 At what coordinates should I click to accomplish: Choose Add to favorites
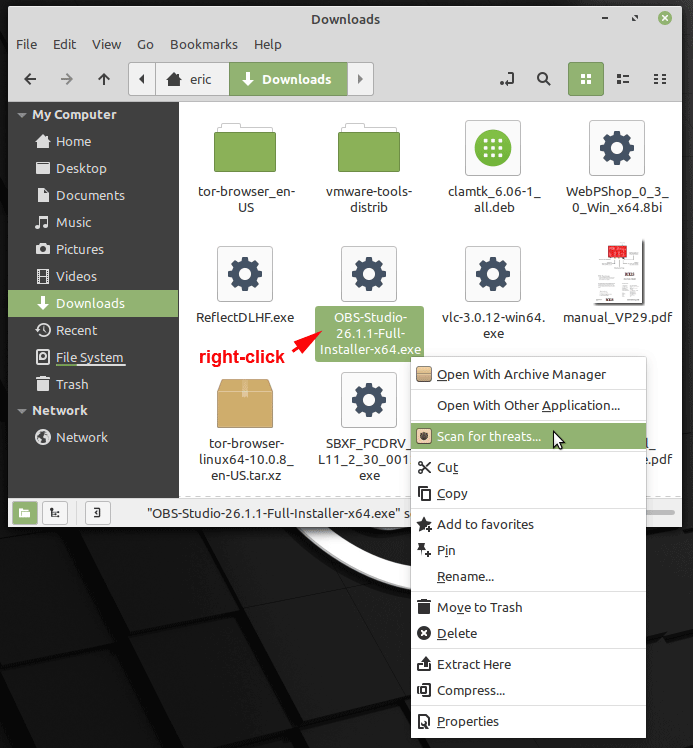pyautogui.click(x=528, y=524)
